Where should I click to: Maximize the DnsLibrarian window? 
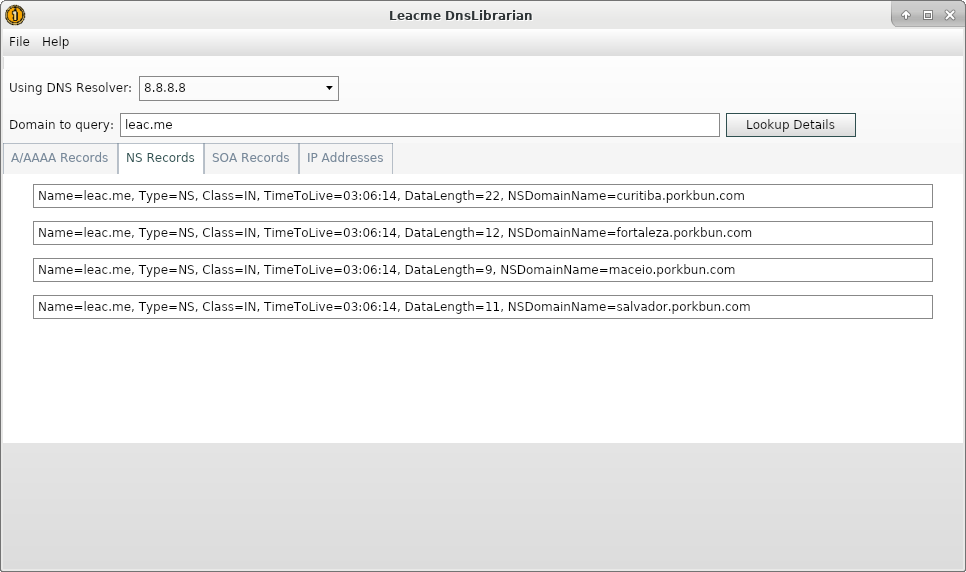tap(927, 15)
